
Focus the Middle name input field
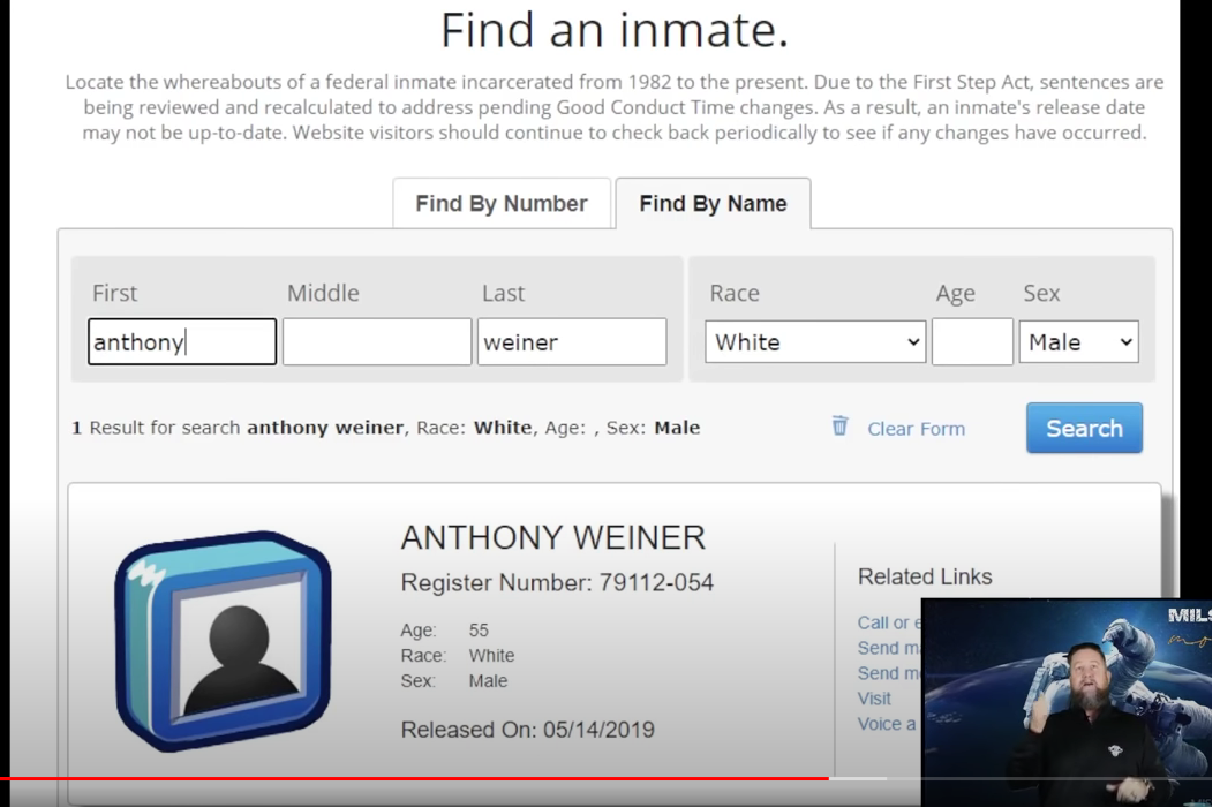(377, 342)
